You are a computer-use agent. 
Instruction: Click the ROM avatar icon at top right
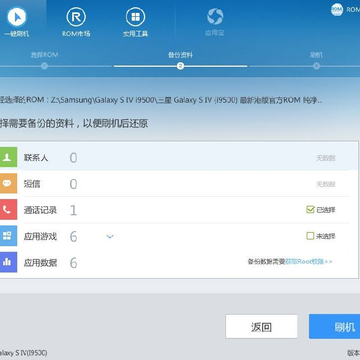point(337,10)
